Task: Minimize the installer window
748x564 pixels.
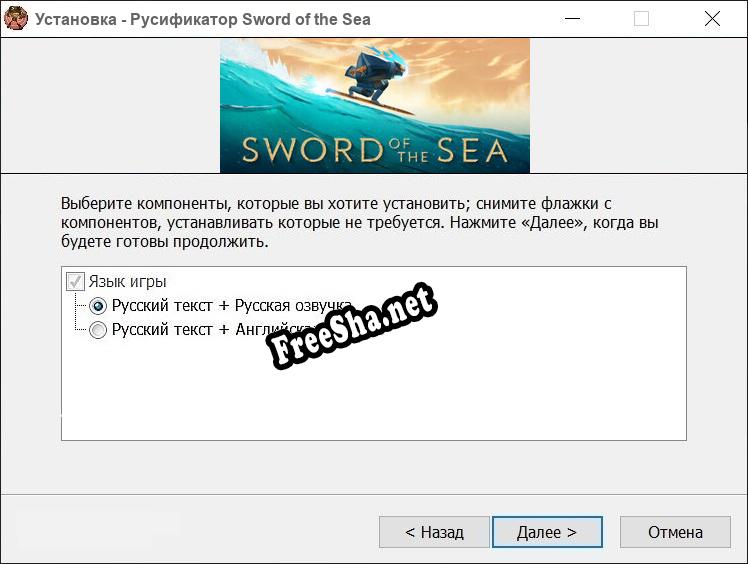Action: coord(572,19)
